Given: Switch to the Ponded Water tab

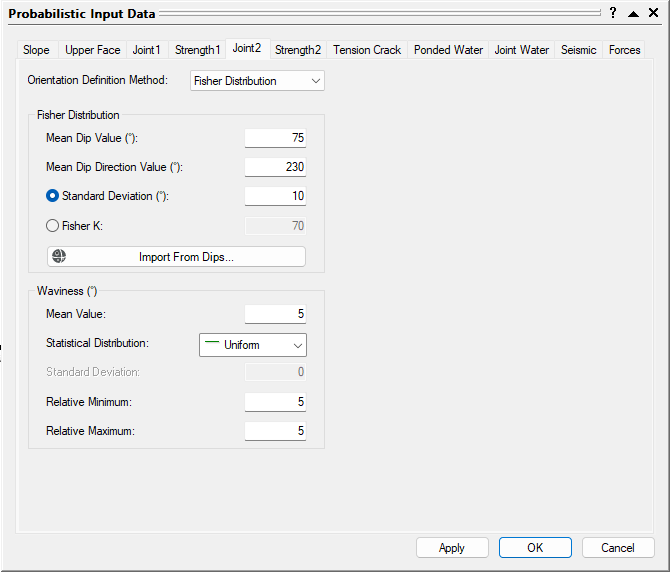Looking at the screenshot, I should [448, 50].
